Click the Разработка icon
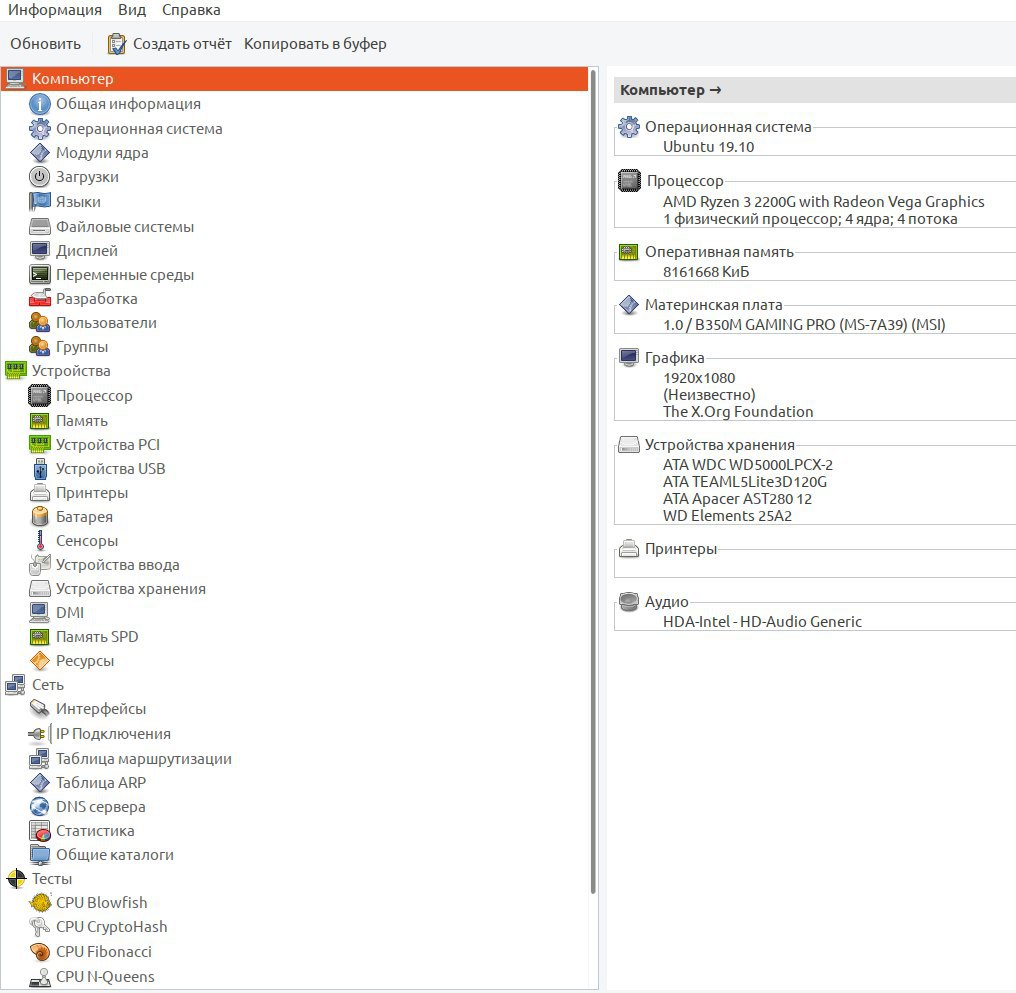 40,299
